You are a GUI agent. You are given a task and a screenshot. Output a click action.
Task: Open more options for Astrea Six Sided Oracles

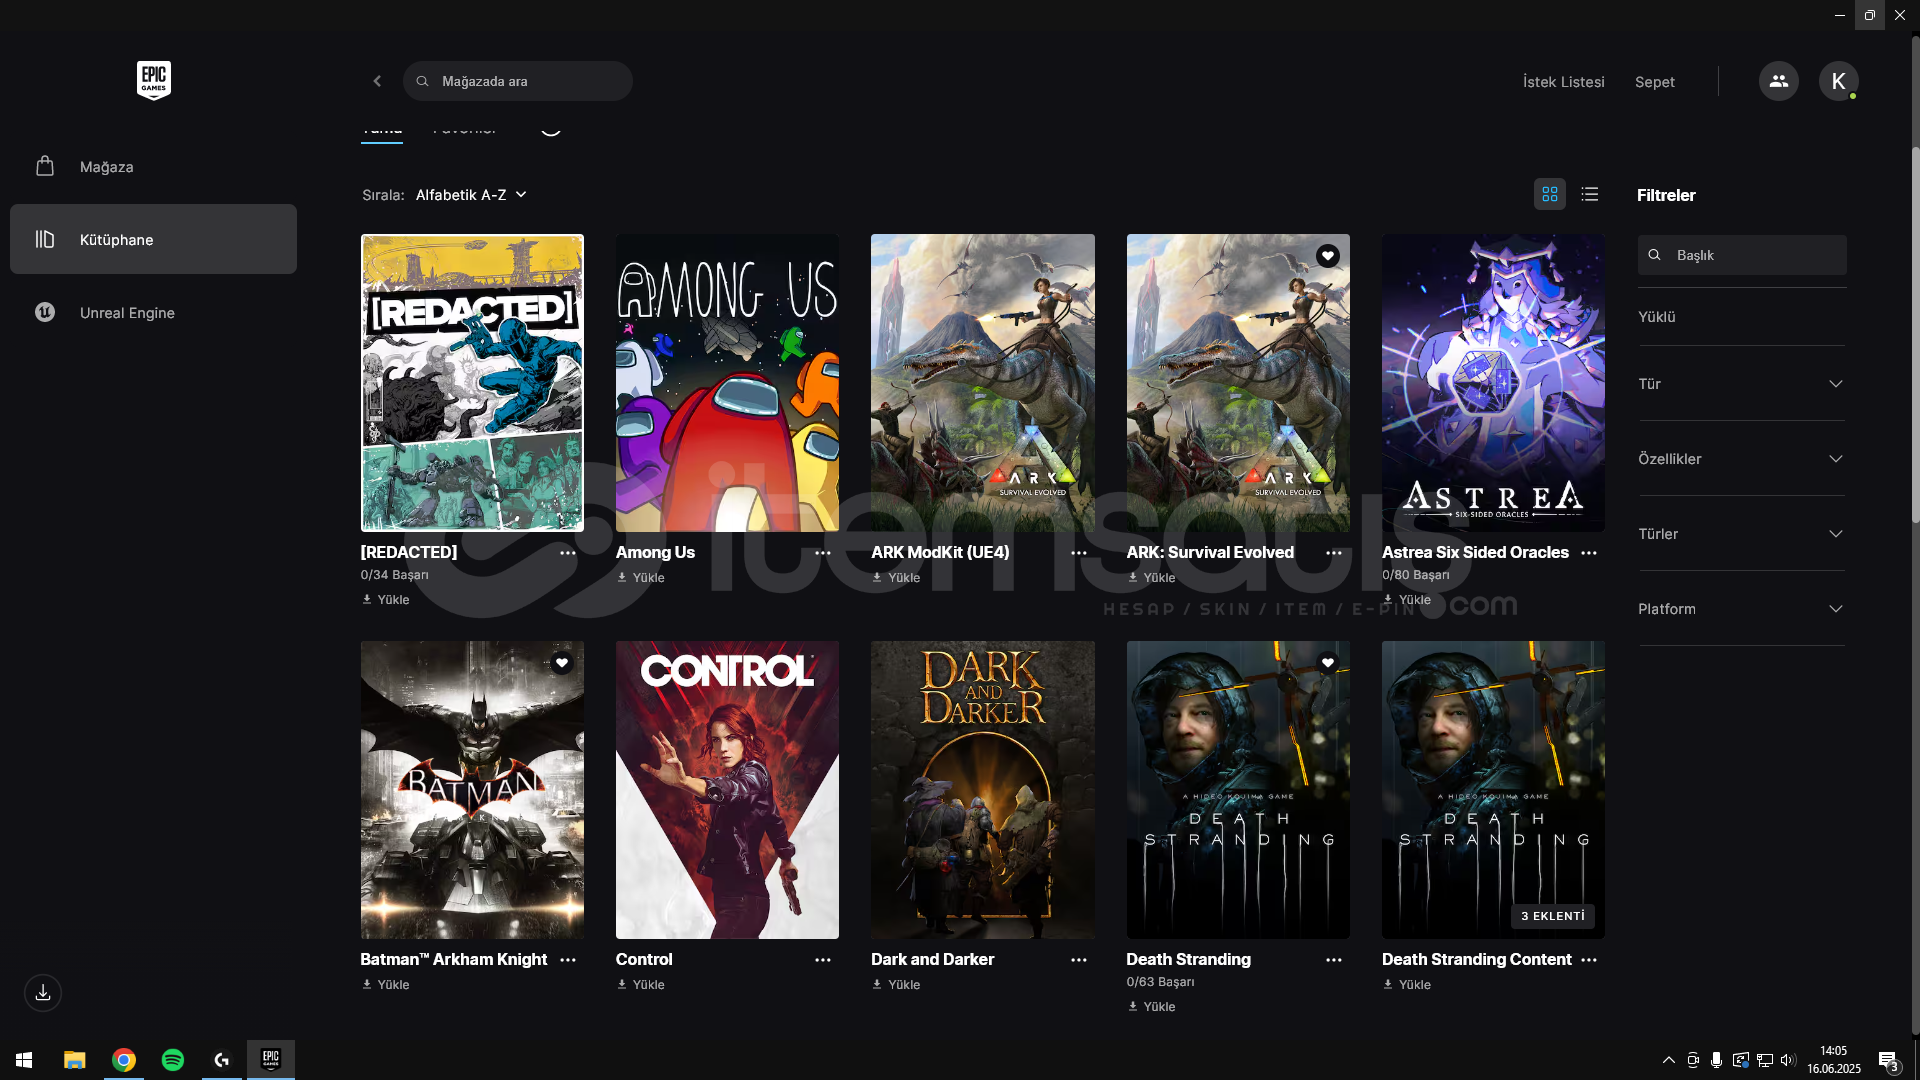pyautogui.click(x=1589, y=553)
